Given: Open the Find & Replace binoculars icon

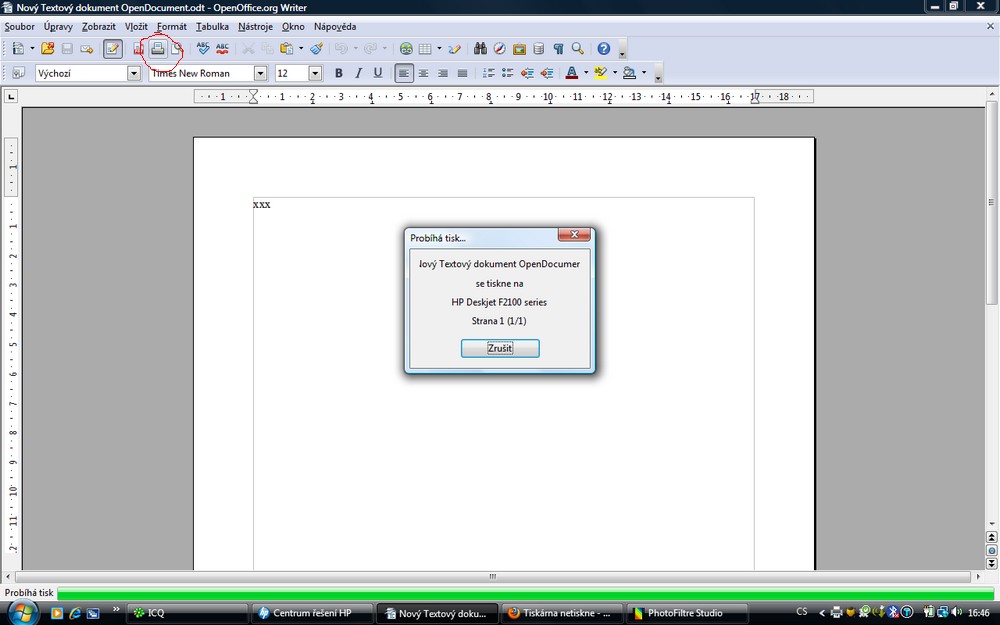Looking at the screenshot, I should [480, 48].
